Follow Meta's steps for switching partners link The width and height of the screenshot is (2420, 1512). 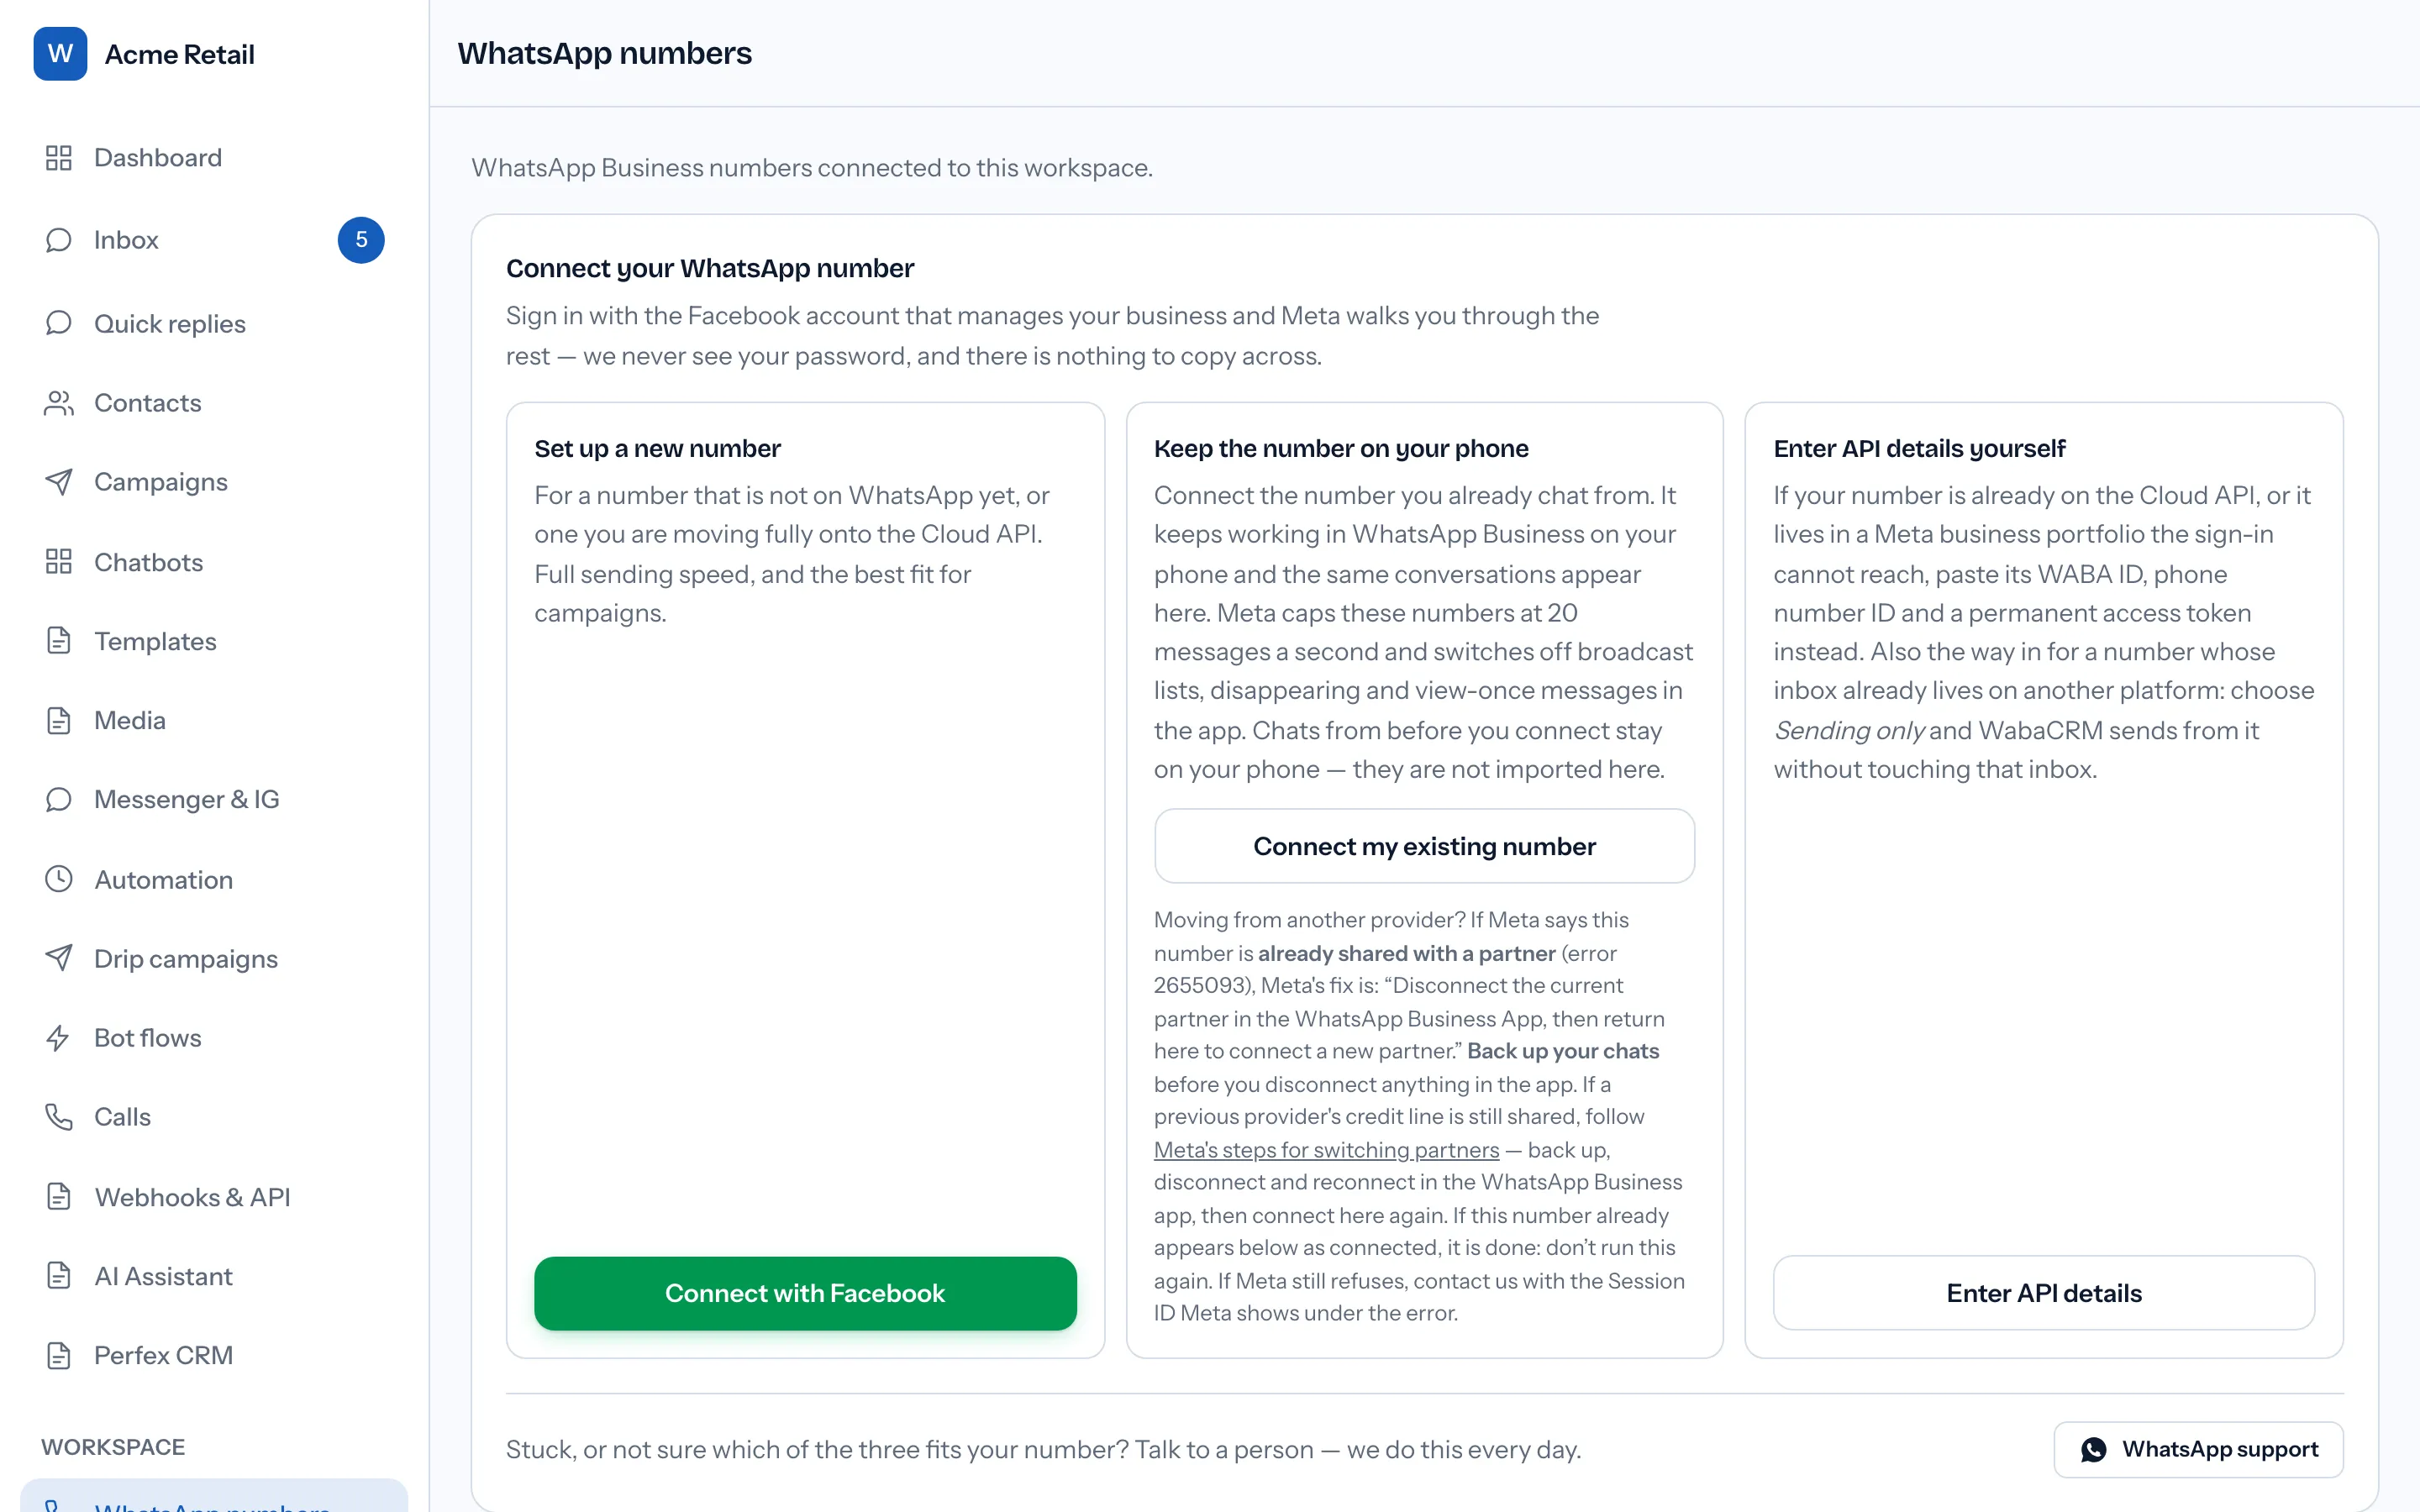coord(1326,1150)
